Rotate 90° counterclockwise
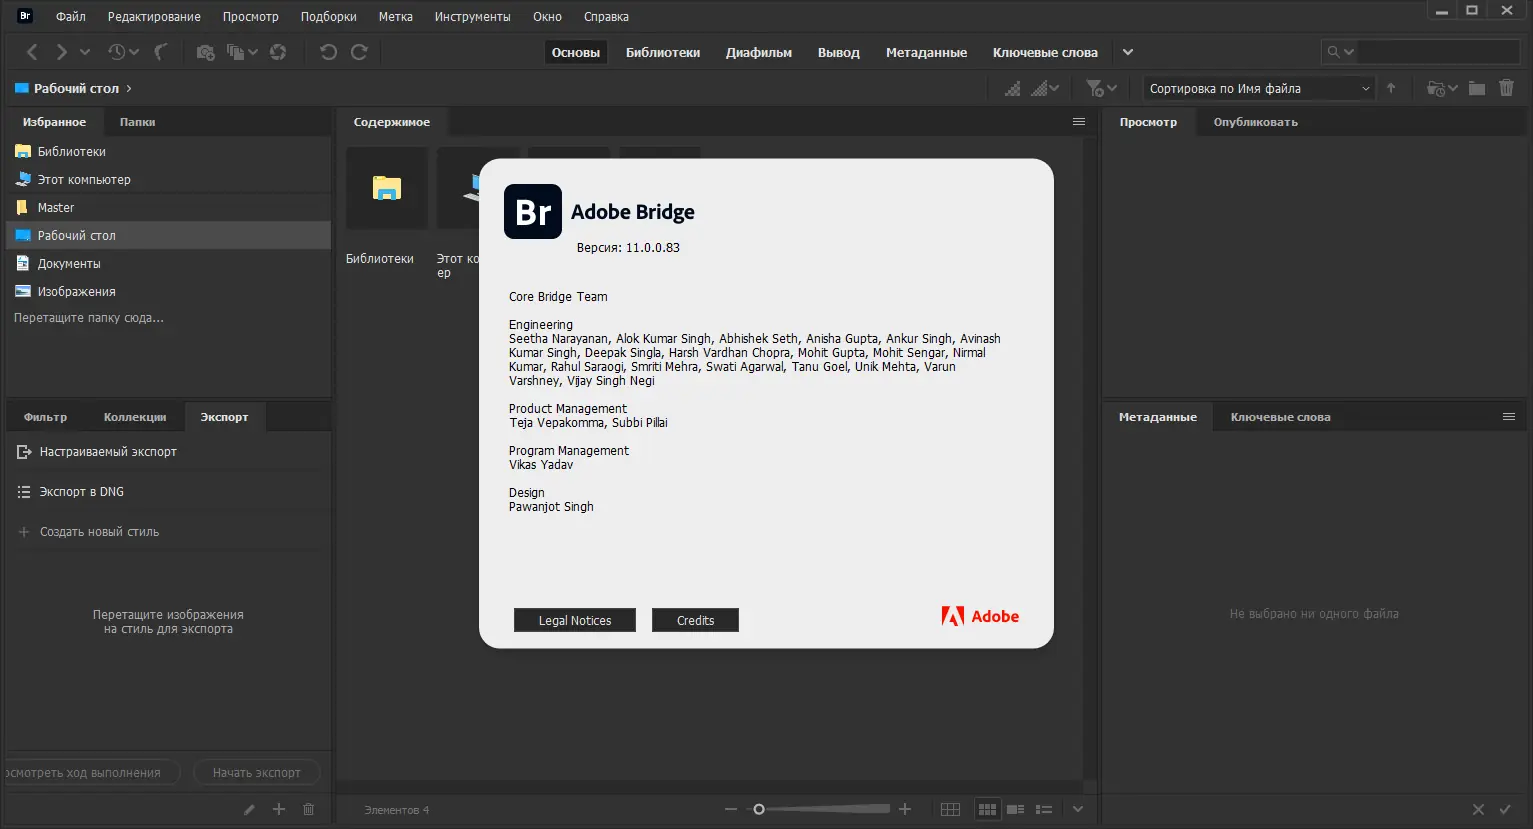 coord(328,52)
